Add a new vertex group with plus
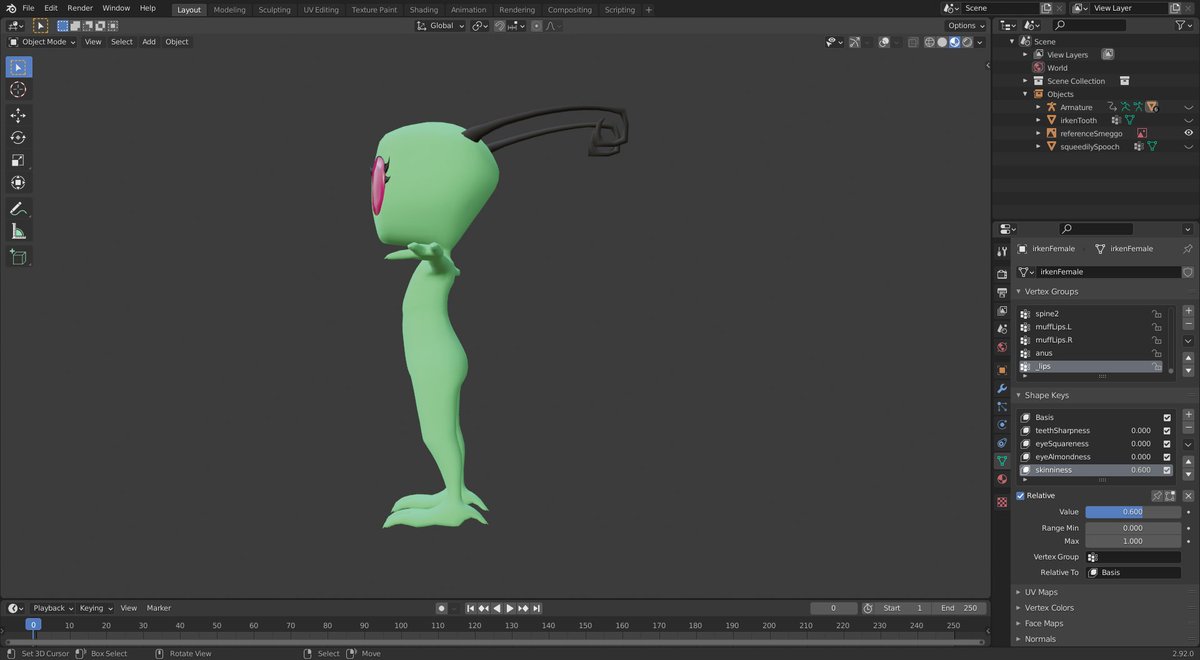 coord(1188,311)
